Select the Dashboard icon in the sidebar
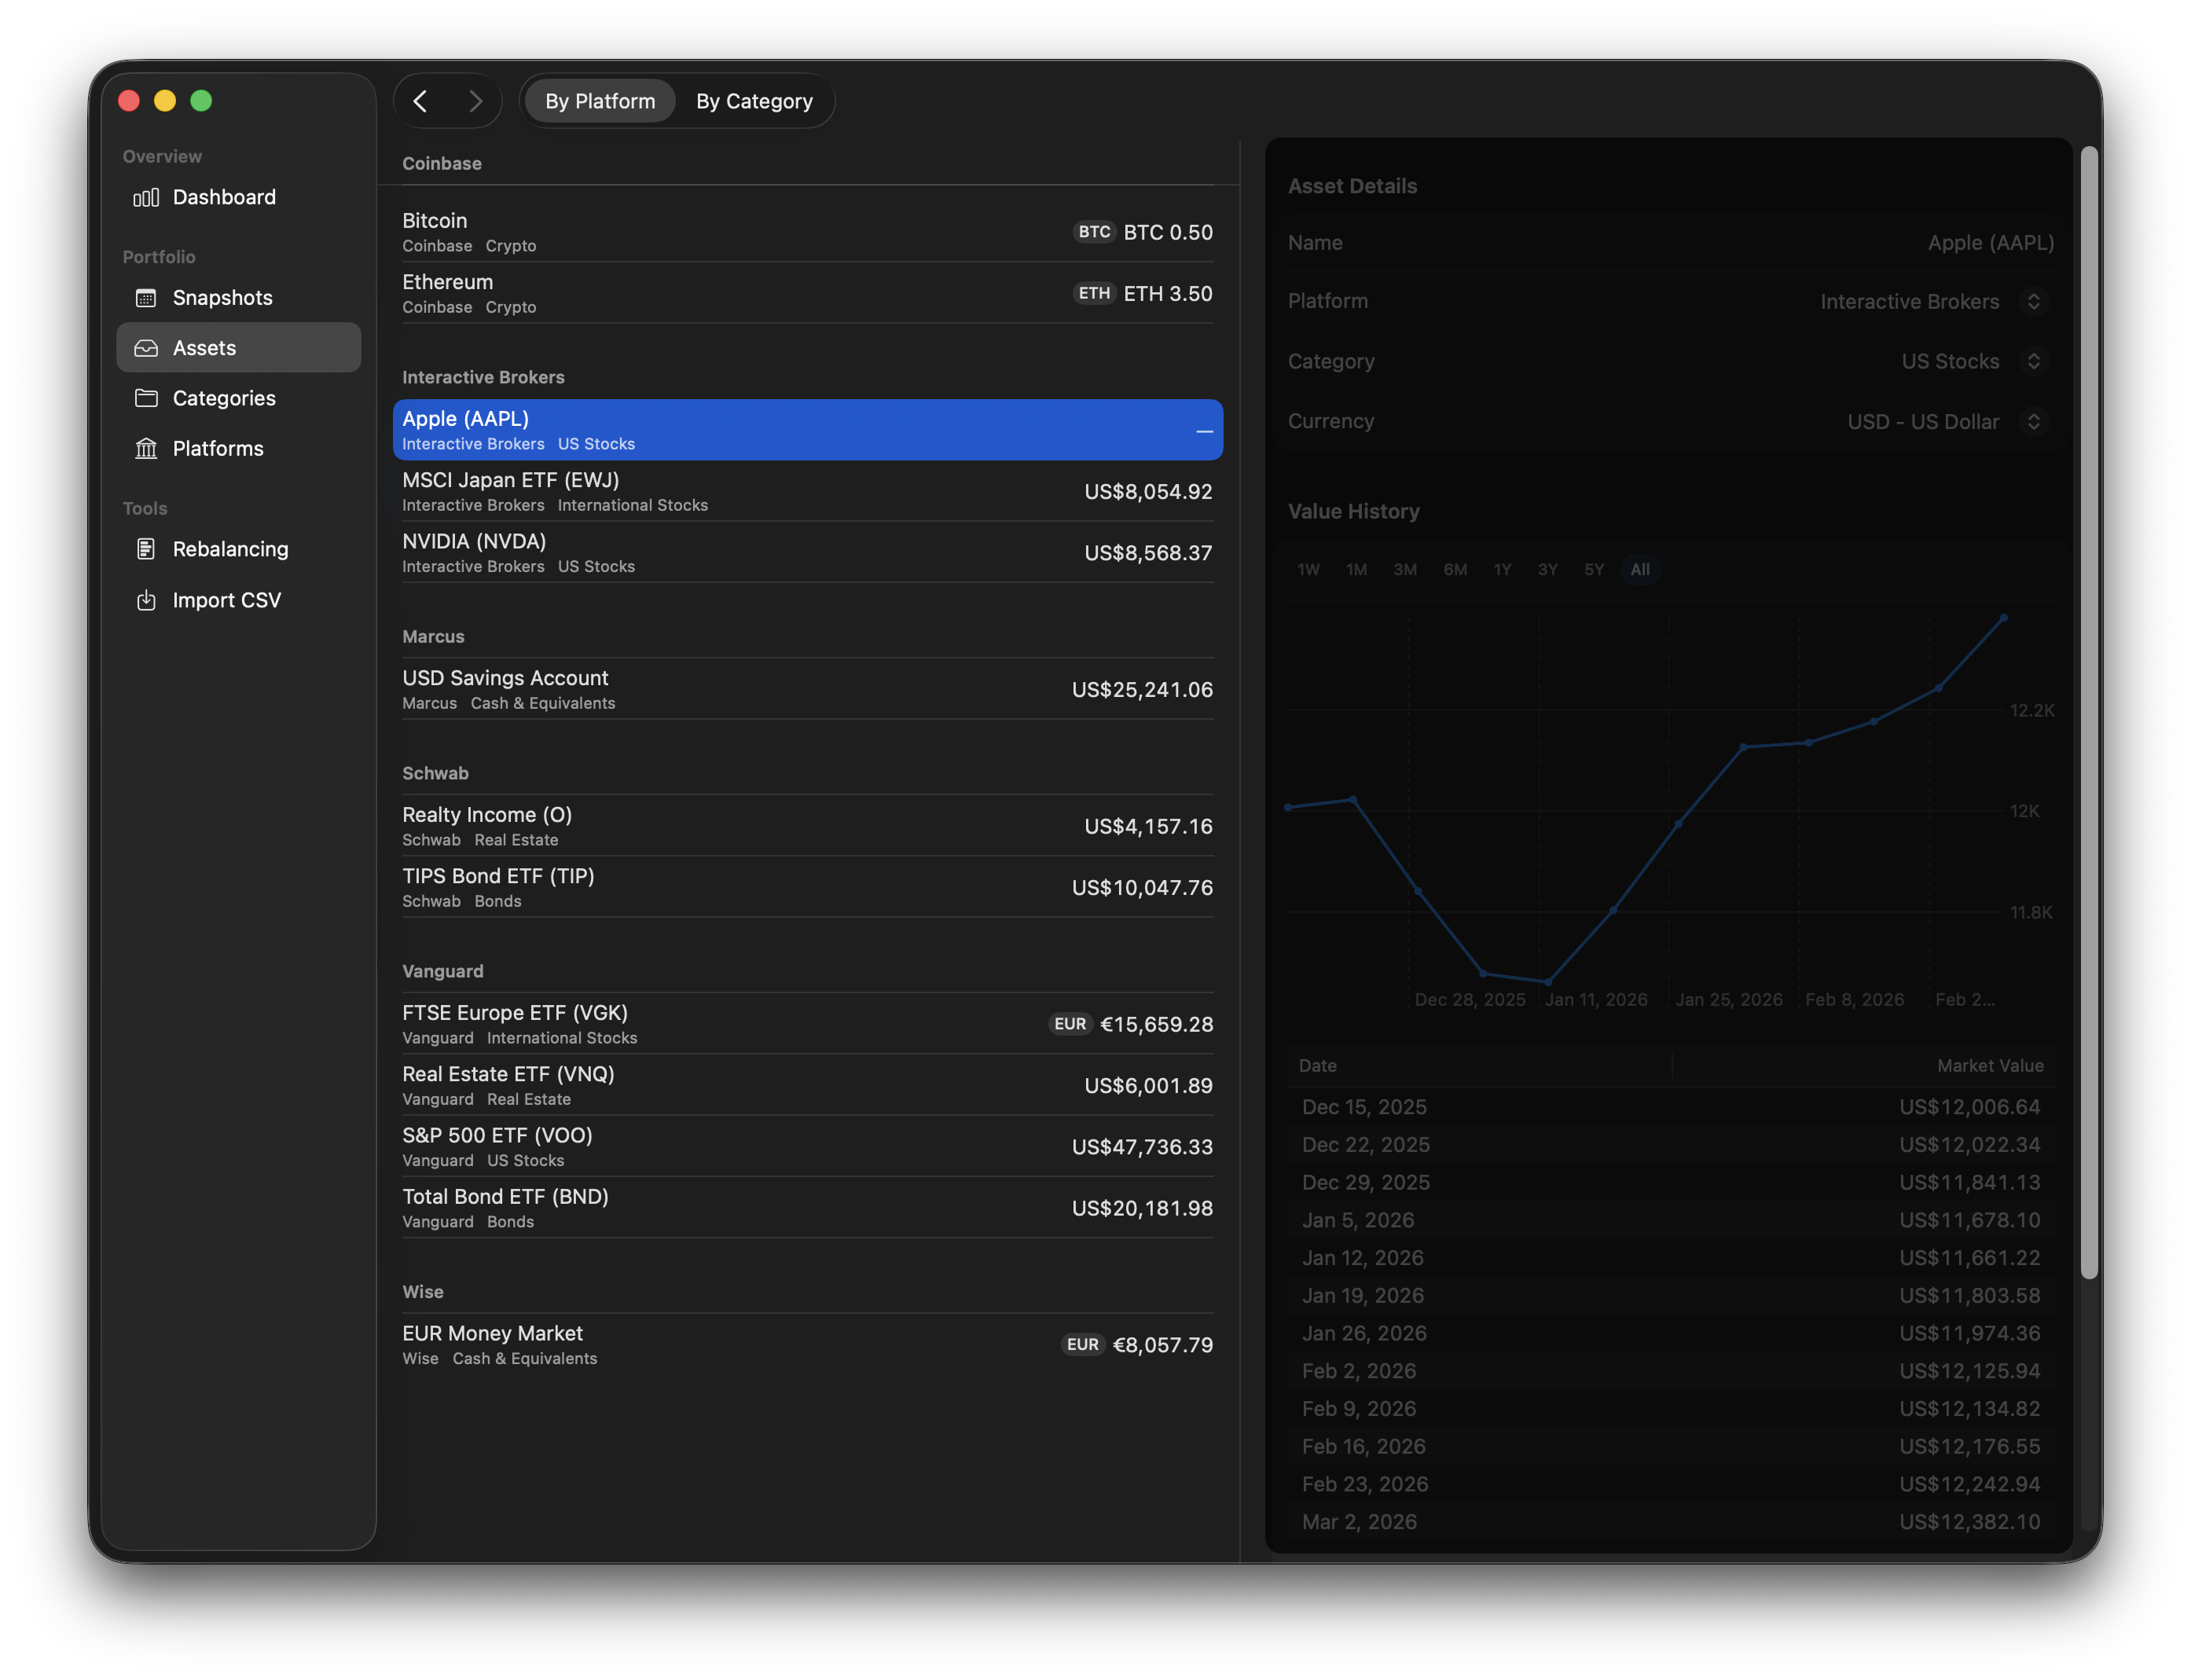 point(147,197)
